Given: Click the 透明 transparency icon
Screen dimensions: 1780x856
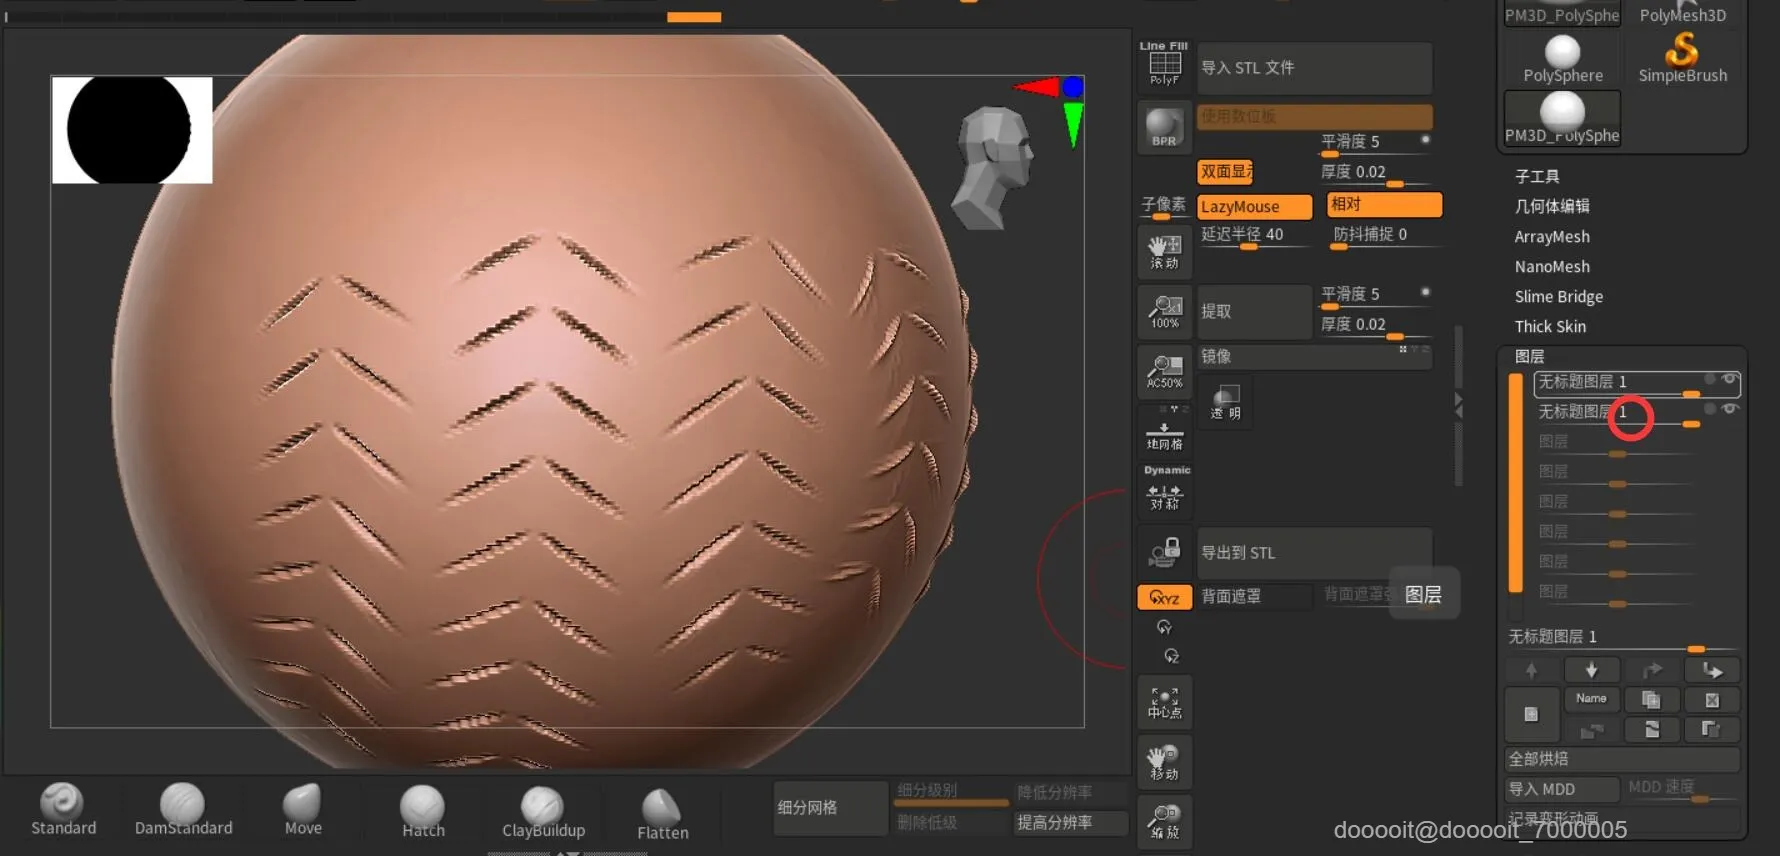Looking at the screenshot, I should coord(1225,401).
